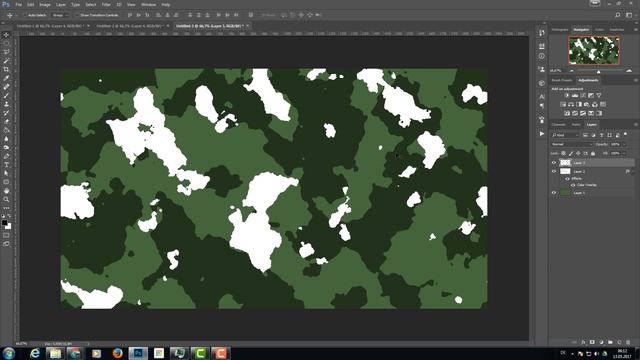Create a new layer in Layers panel
640x360 pixels.
pos(619,342)
